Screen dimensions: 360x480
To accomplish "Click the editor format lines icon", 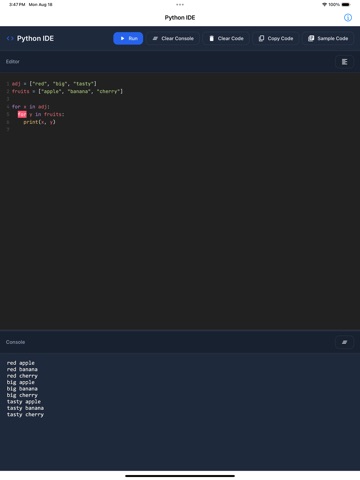I will click(x=344, y=62).
